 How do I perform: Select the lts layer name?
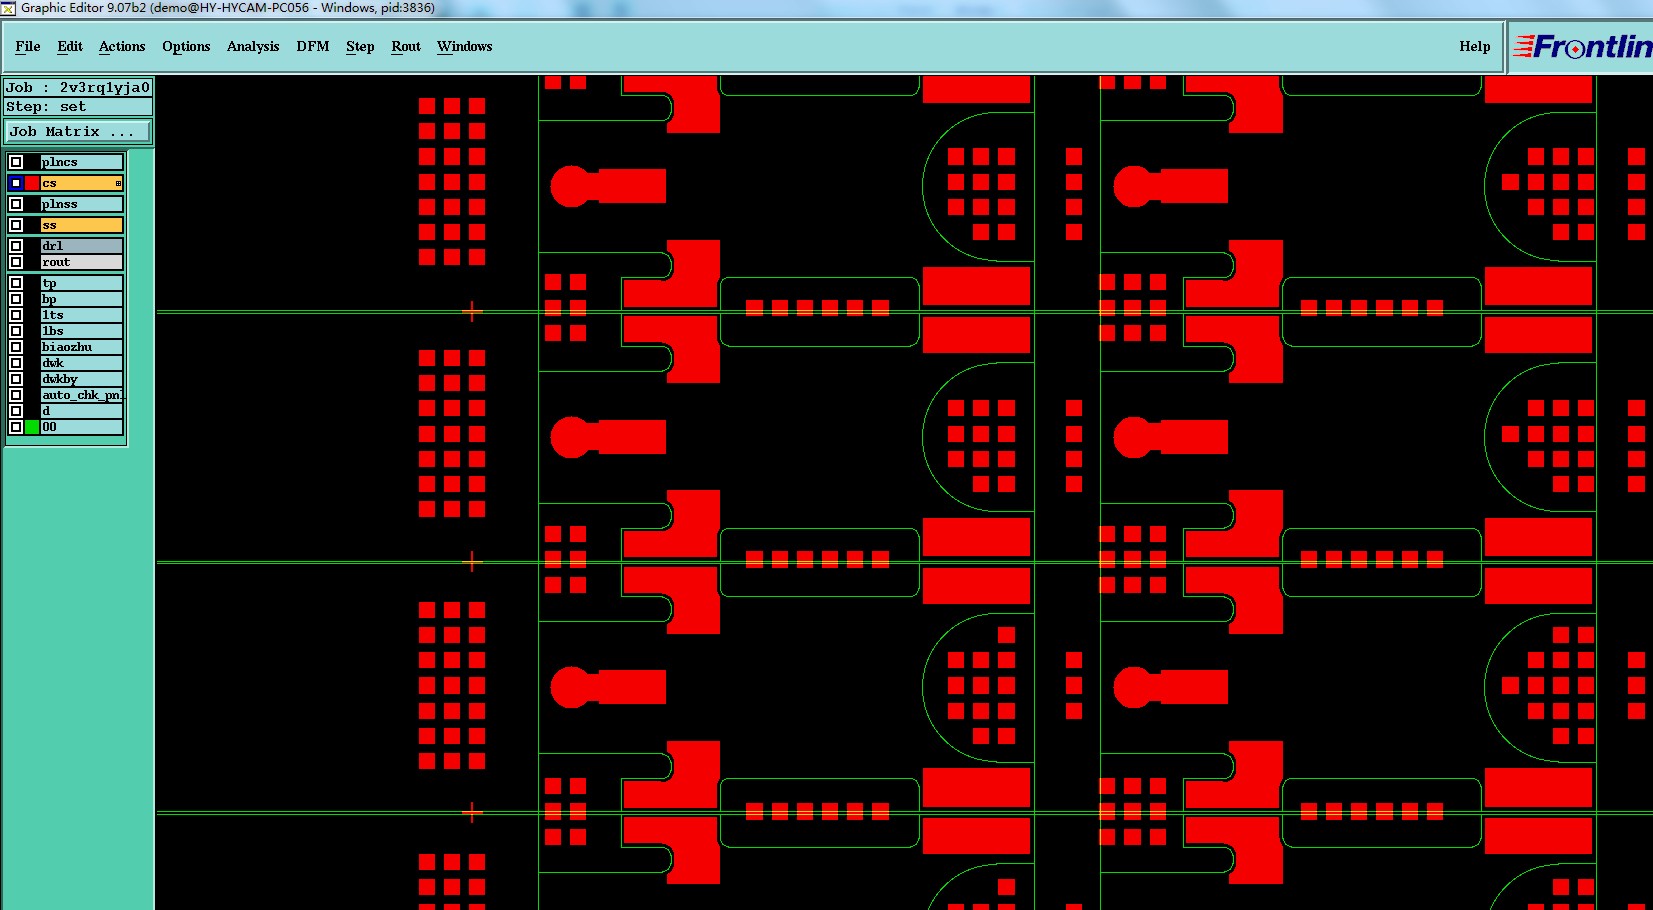(81, 315)
